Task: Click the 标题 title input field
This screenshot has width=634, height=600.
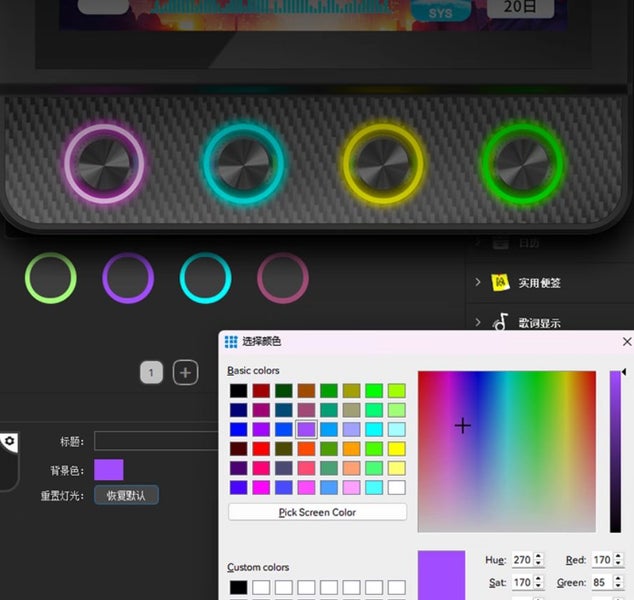Action: pos(156,441)
